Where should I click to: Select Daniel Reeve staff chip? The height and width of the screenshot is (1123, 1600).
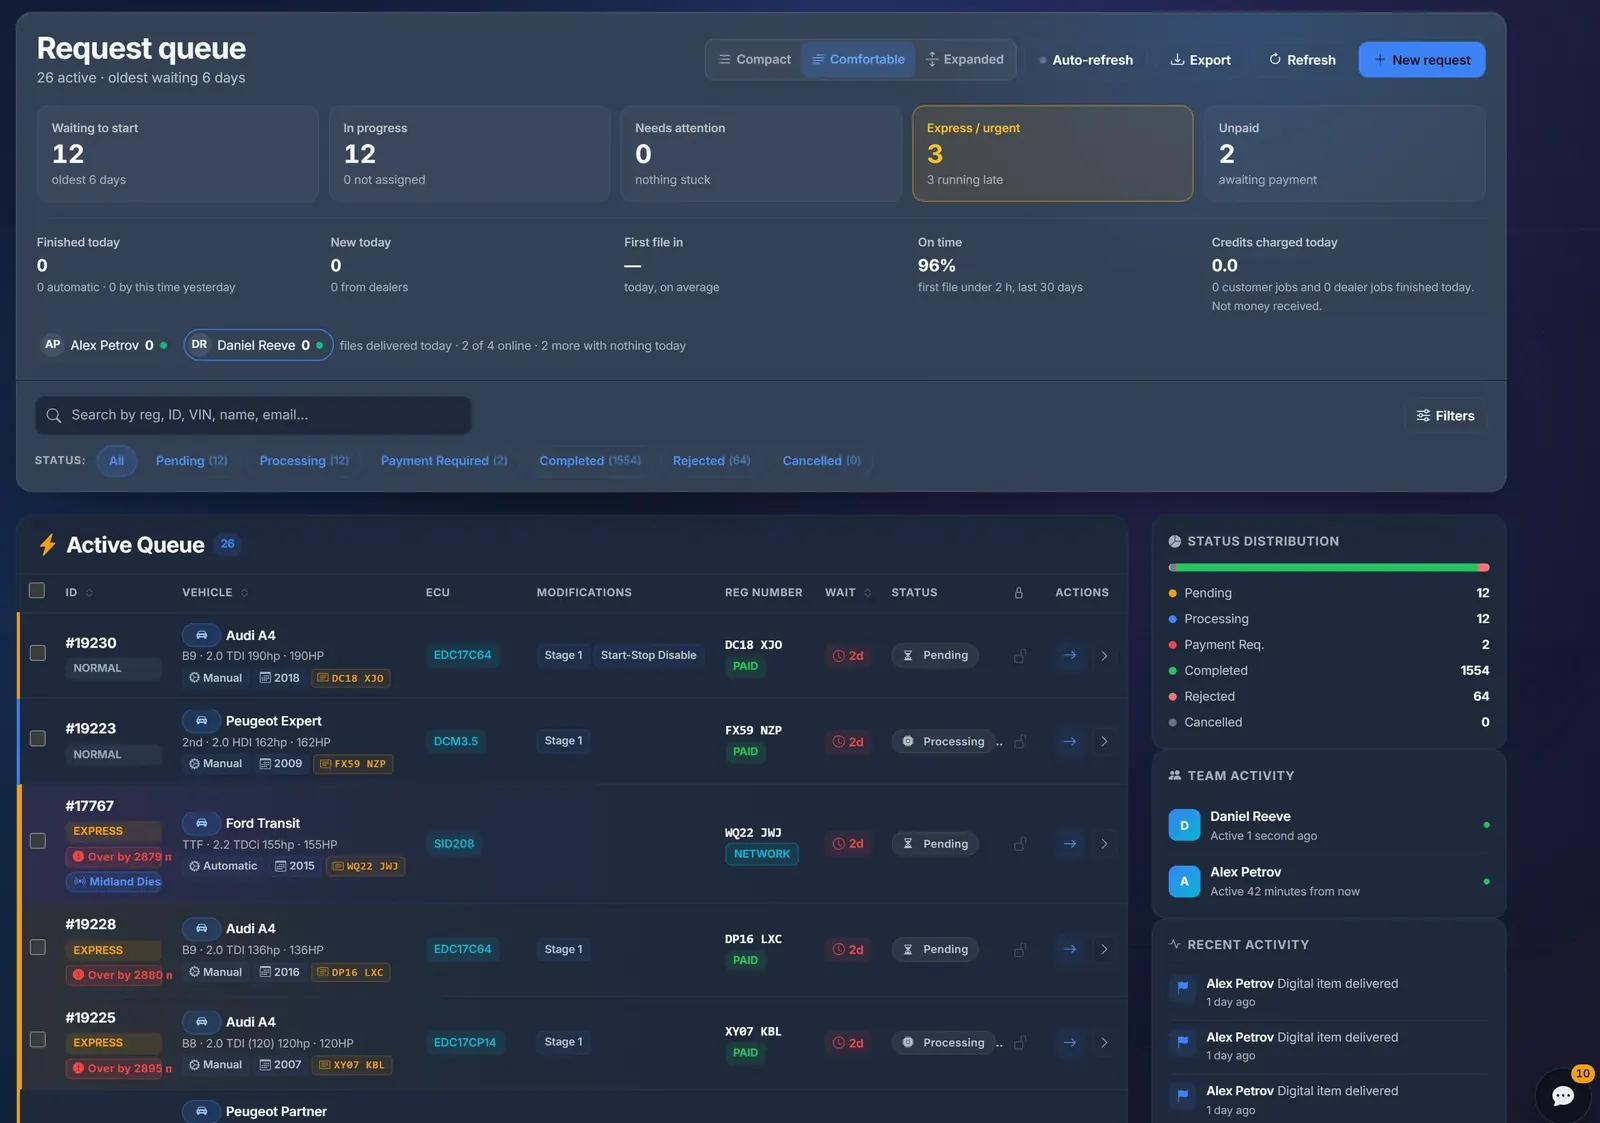tap(258, 345)
